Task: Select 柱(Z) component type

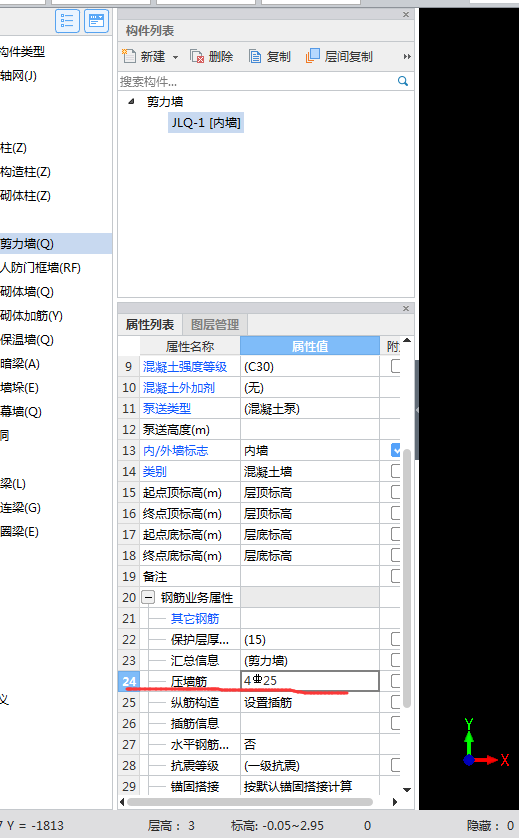Action: (x=13, y=148)
